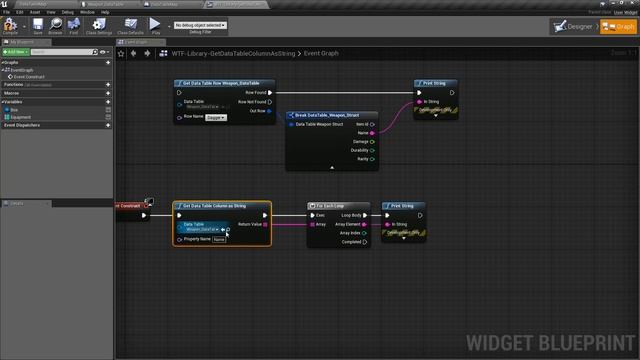
Task: Open the Window menu
Action: (x=87, y=12)
